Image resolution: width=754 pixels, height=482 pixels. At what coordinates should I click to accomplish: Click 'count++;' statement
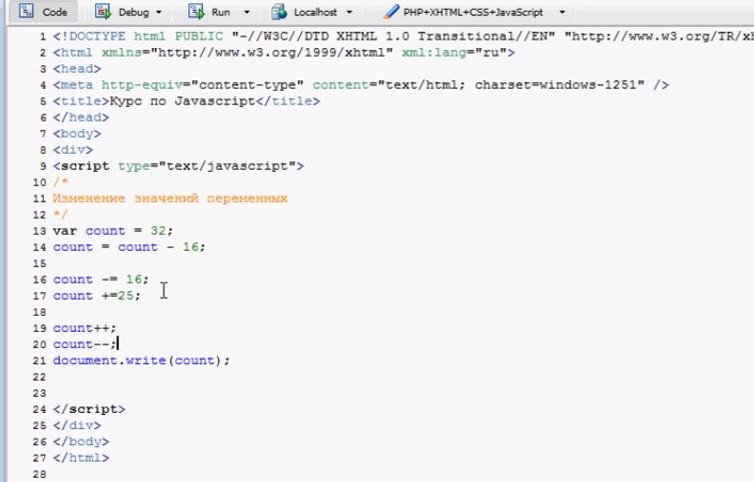(85, 328)
